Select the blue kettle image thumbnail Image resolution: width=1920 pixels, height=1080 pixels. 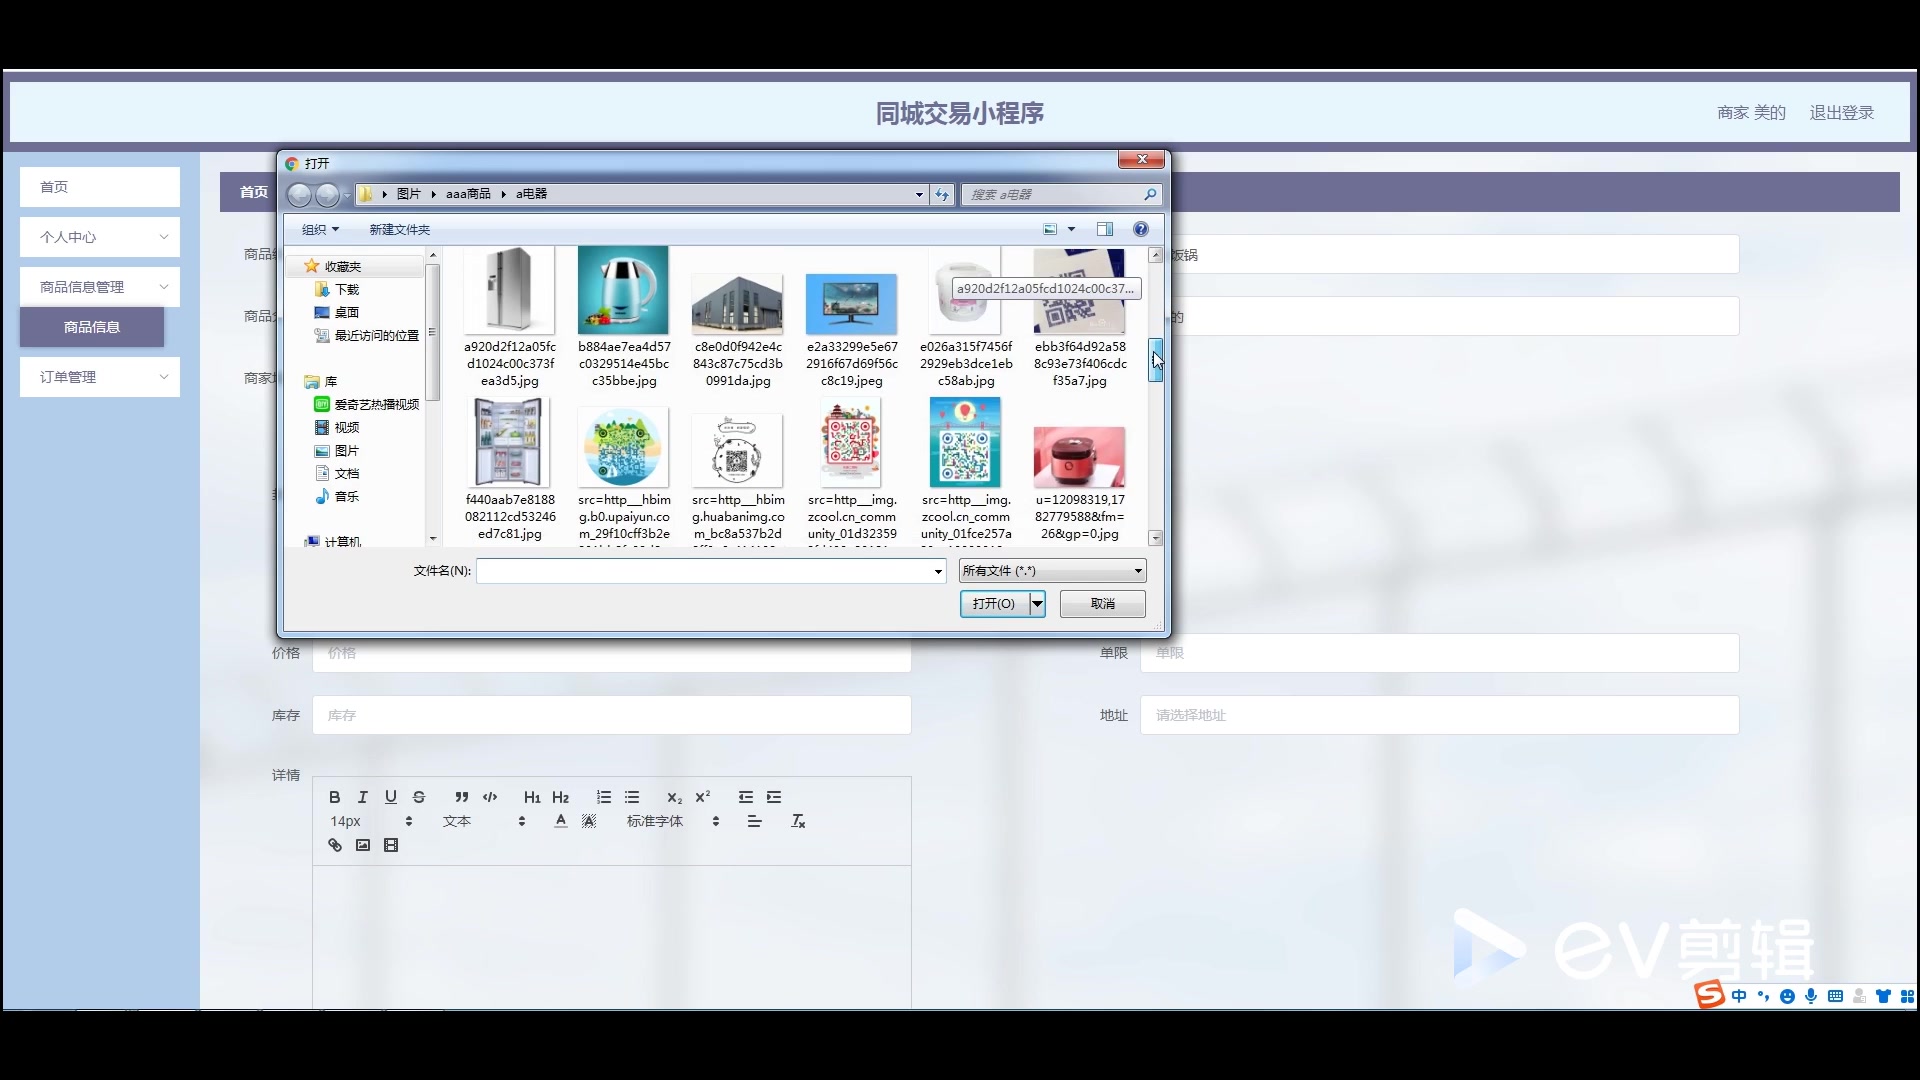point(623,291)
